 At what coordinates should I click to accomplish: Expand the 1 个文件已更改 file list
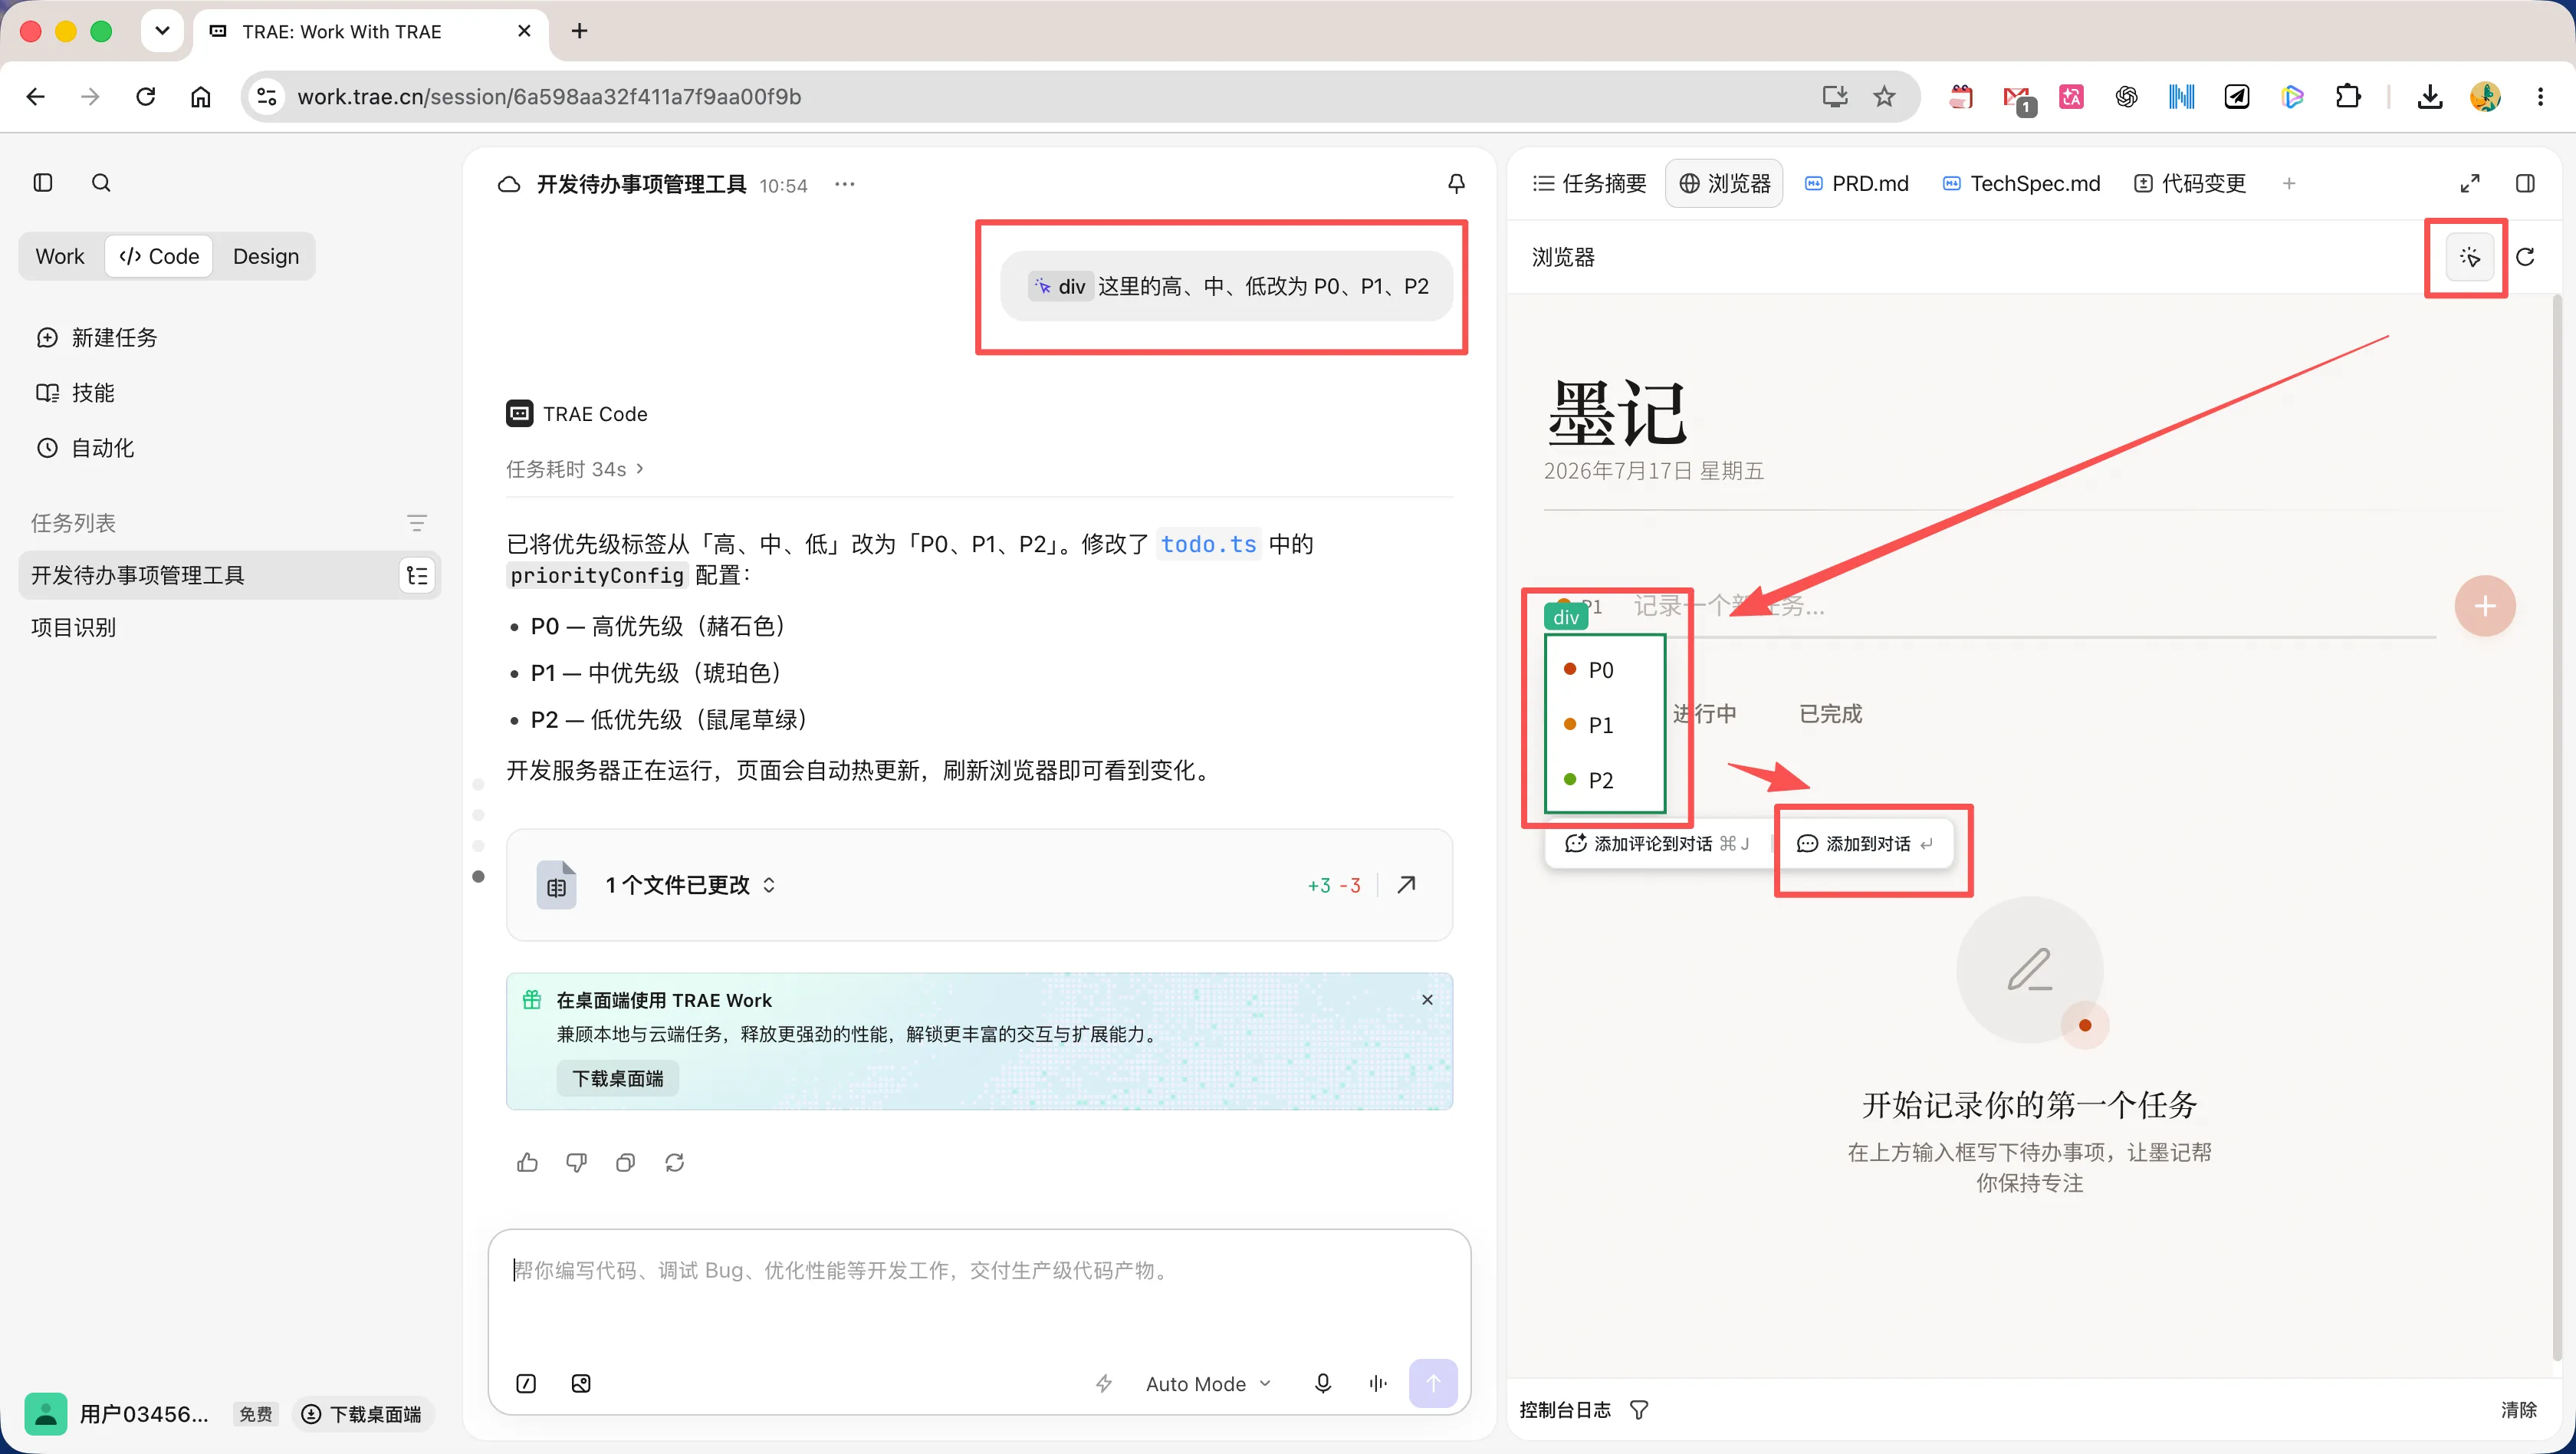(x=690, y=885)
